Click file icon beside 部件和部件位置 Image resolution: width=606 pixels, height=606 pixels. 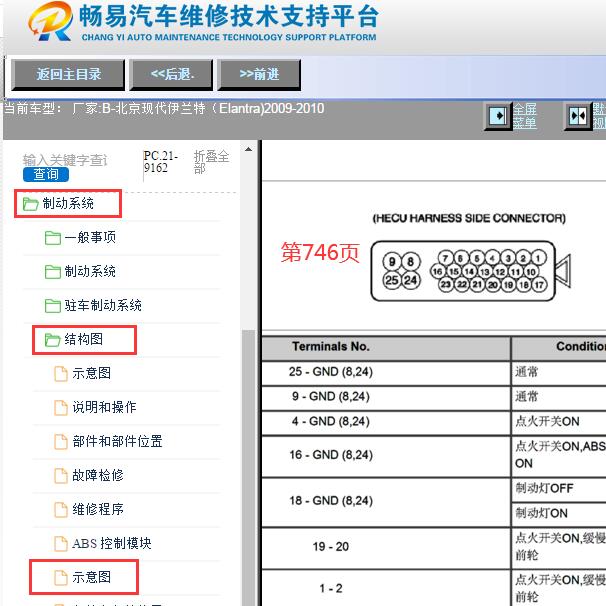pos(61,441)
